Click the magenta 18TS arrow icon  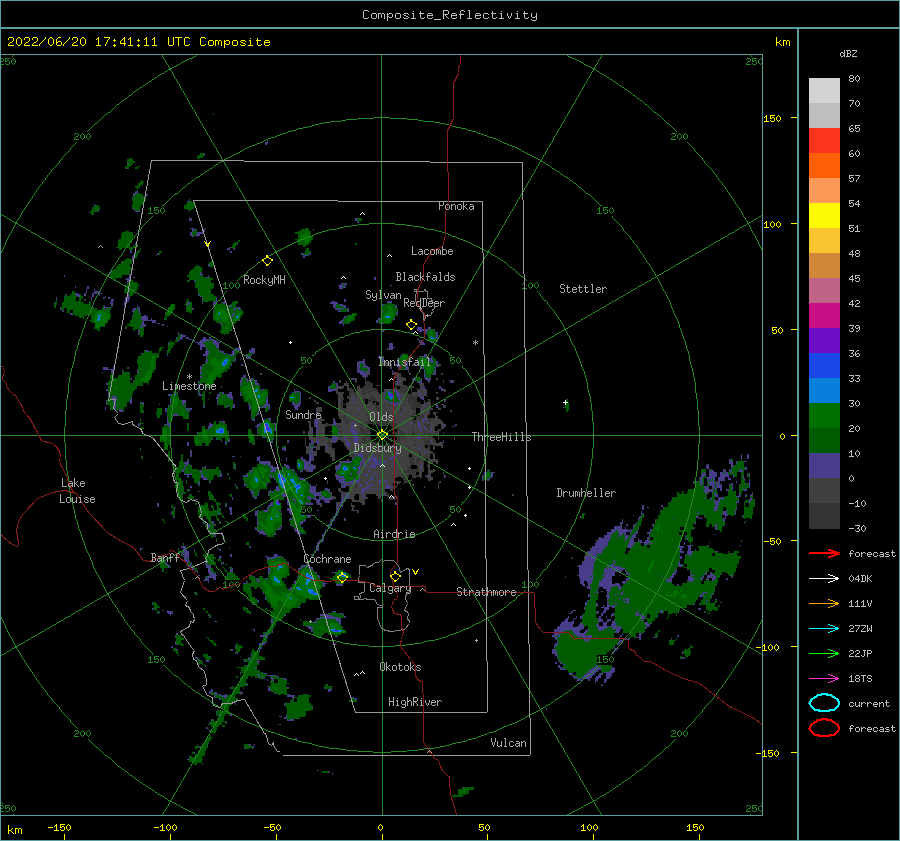[x=824, y=679]
